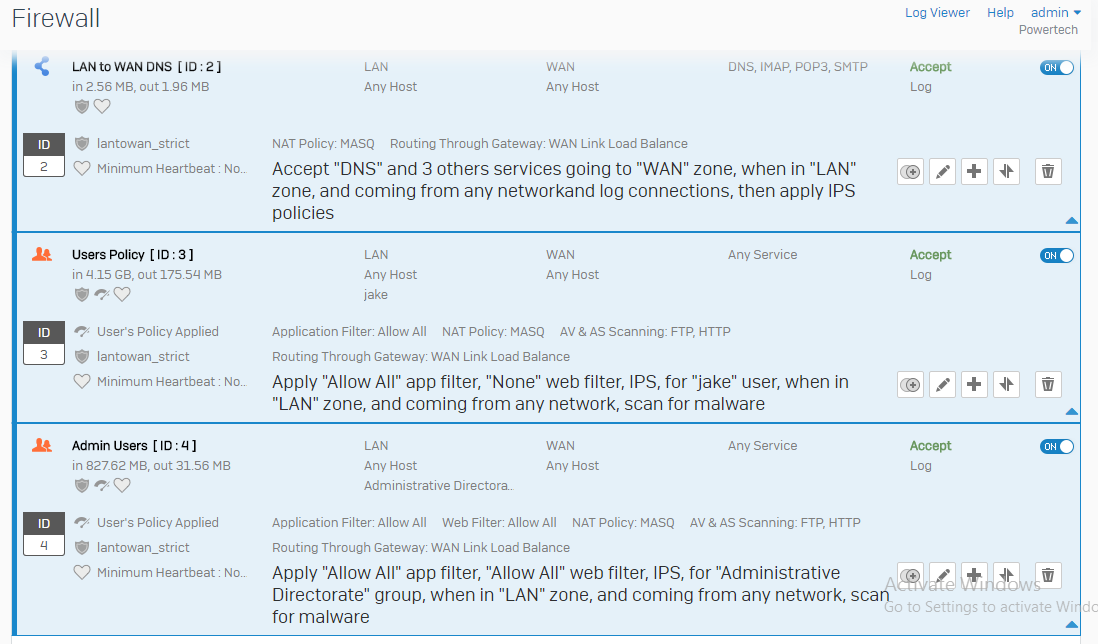Click the ID 3 badge
Screen dimensions: 1098x644
(x=44, y=343)
